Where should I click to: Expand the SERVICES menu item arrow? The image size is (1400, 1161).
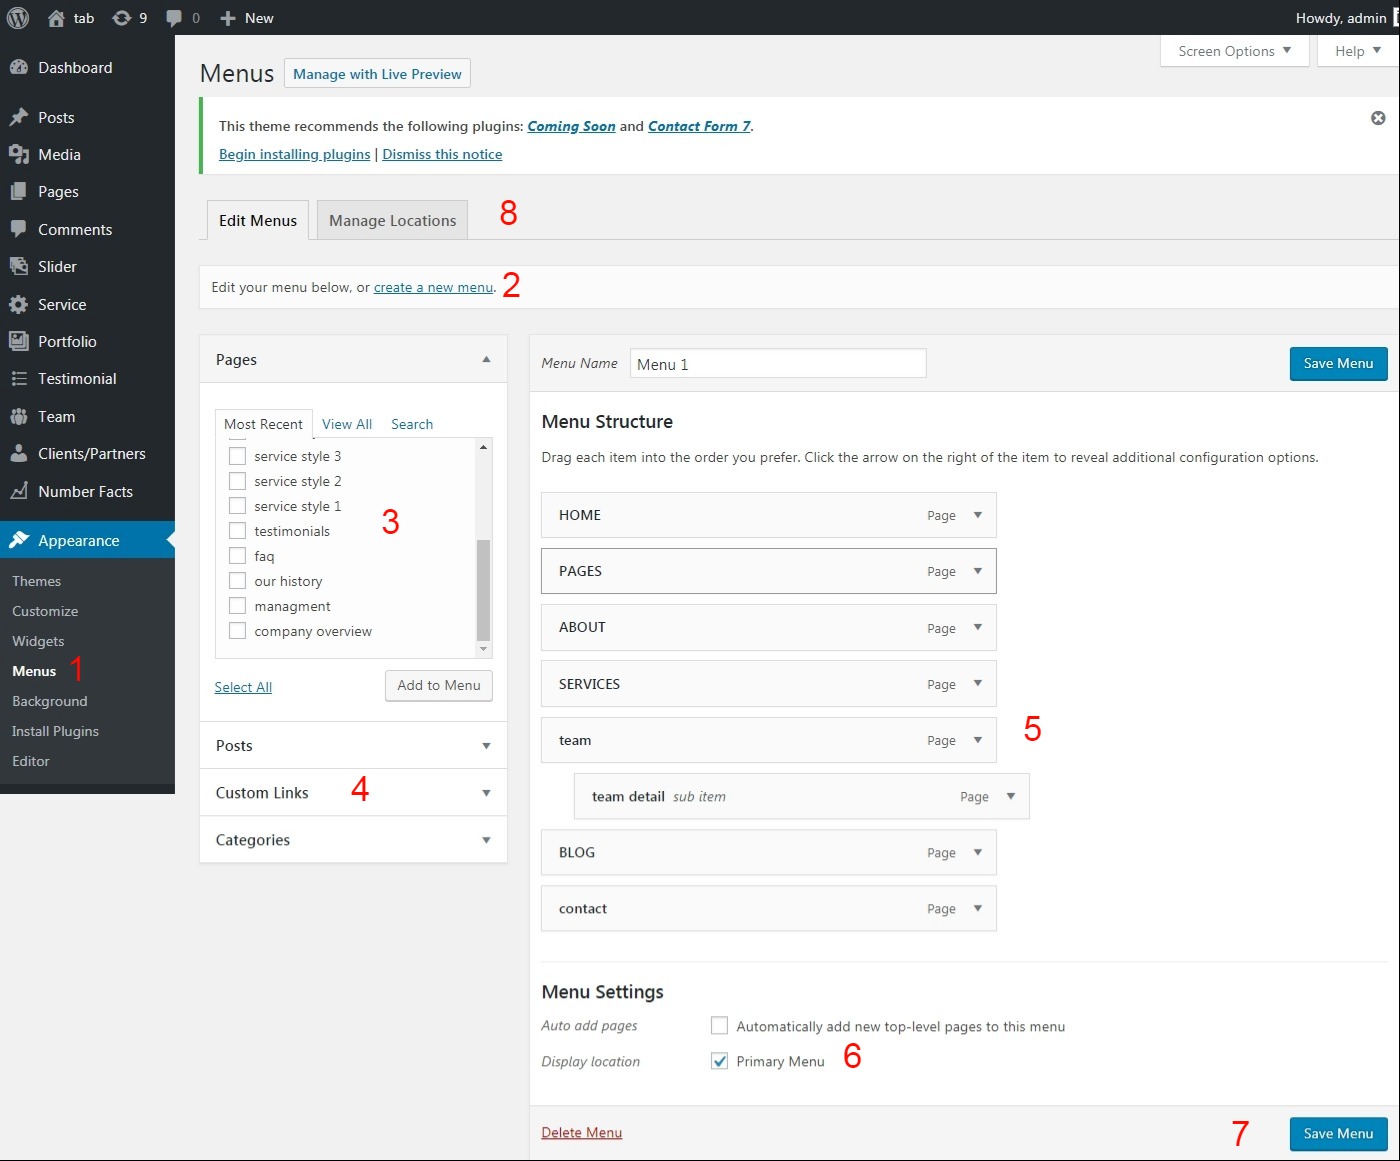(978, 684)
